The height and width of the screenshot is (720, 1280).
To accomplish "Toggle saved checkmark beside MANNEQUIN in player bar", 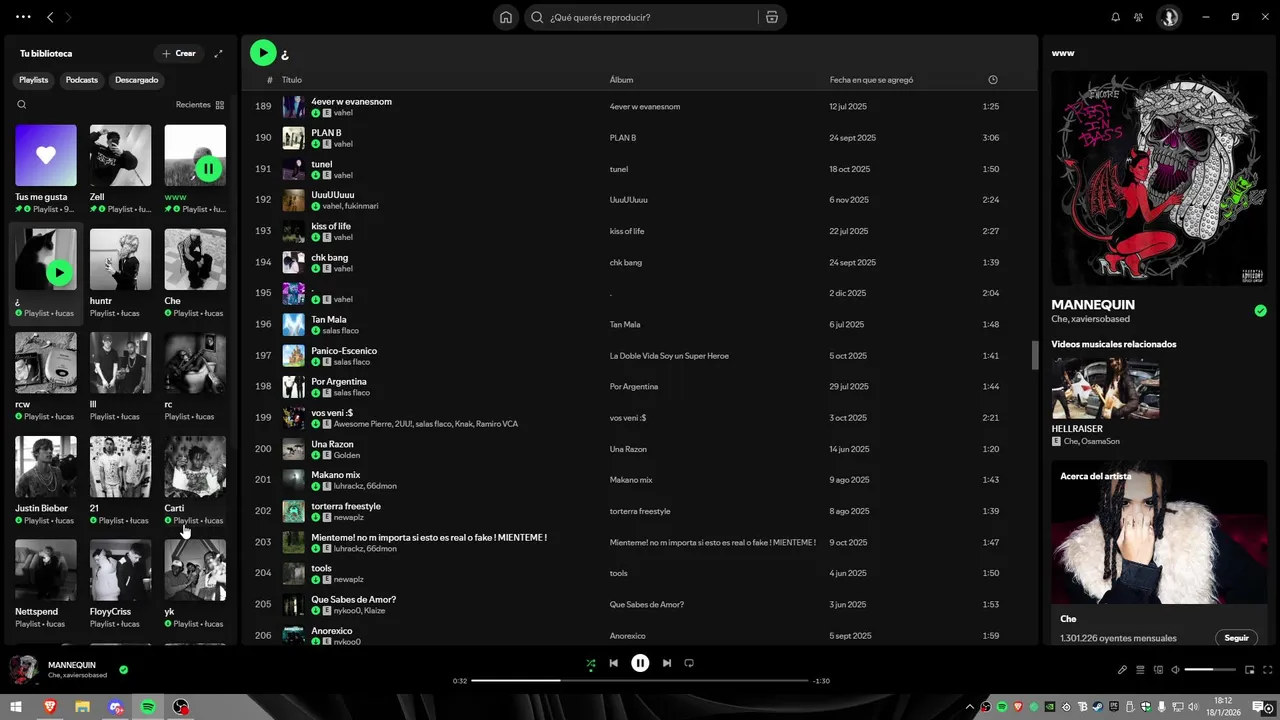I will (123, 670).
